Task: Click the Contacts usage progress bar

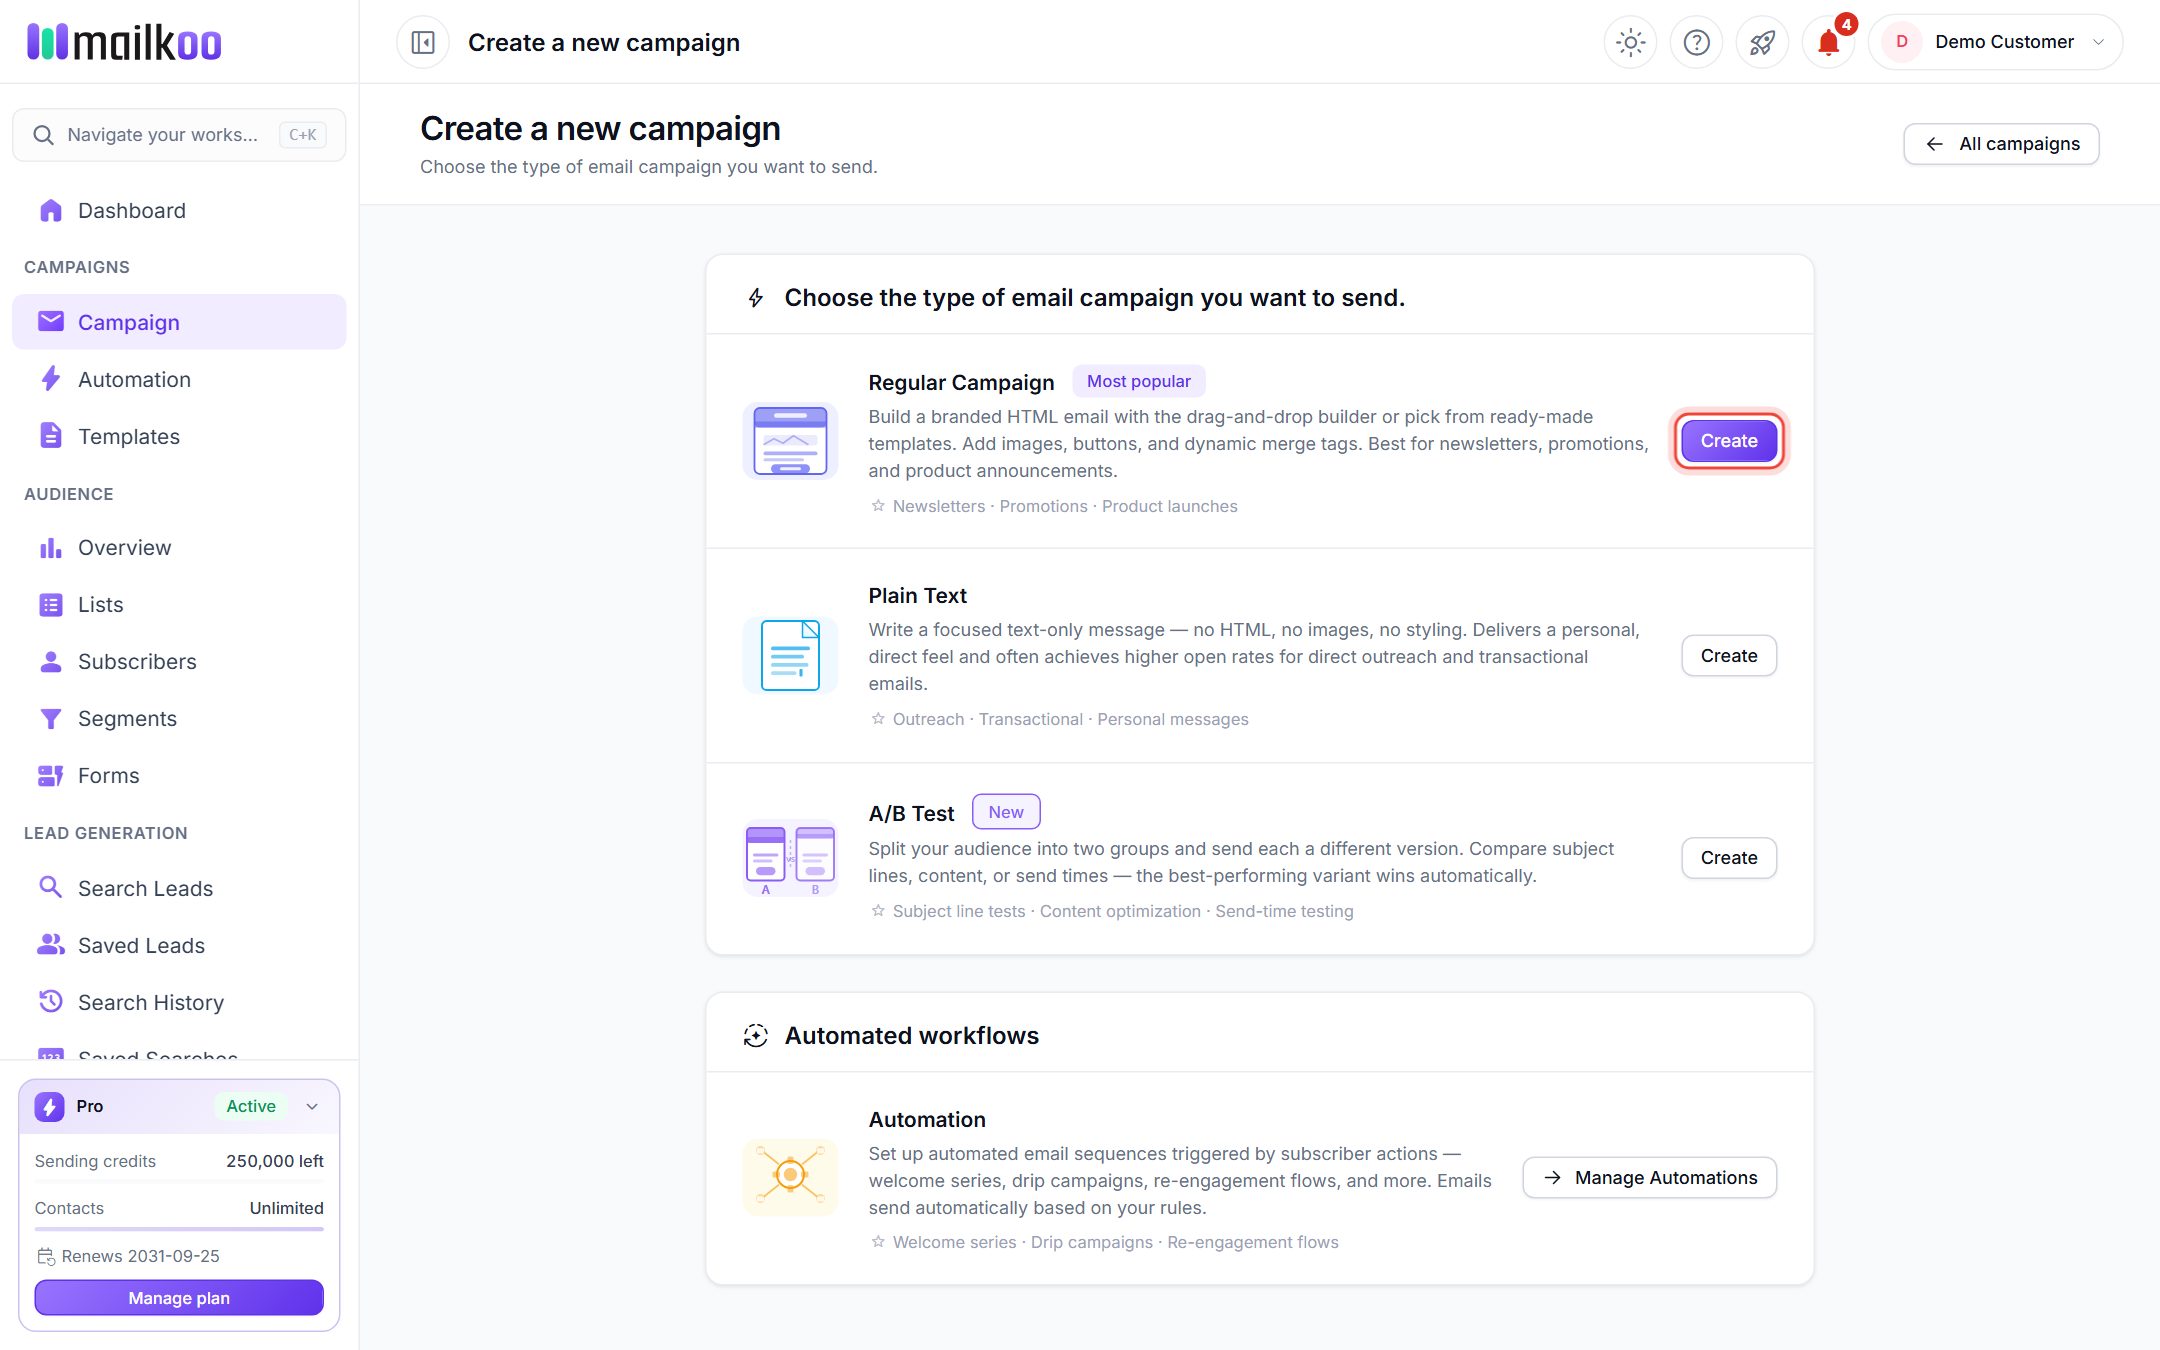Action: [179, 1229]
